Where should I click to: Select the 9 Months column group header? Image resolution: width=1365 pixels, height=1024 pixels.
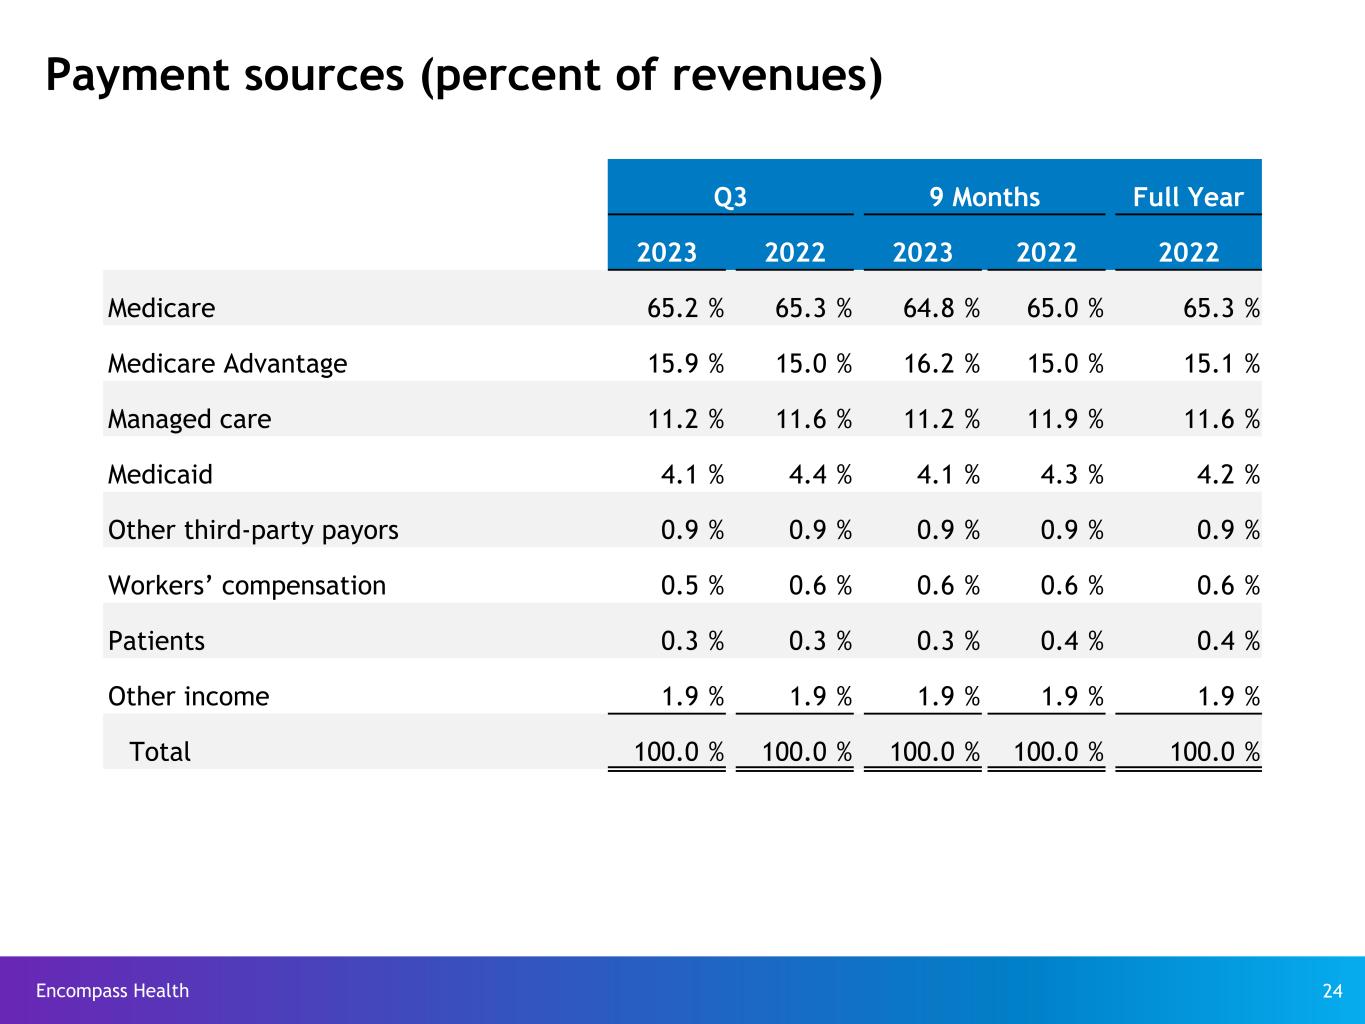pyautogui.click(x=984, y=197)
